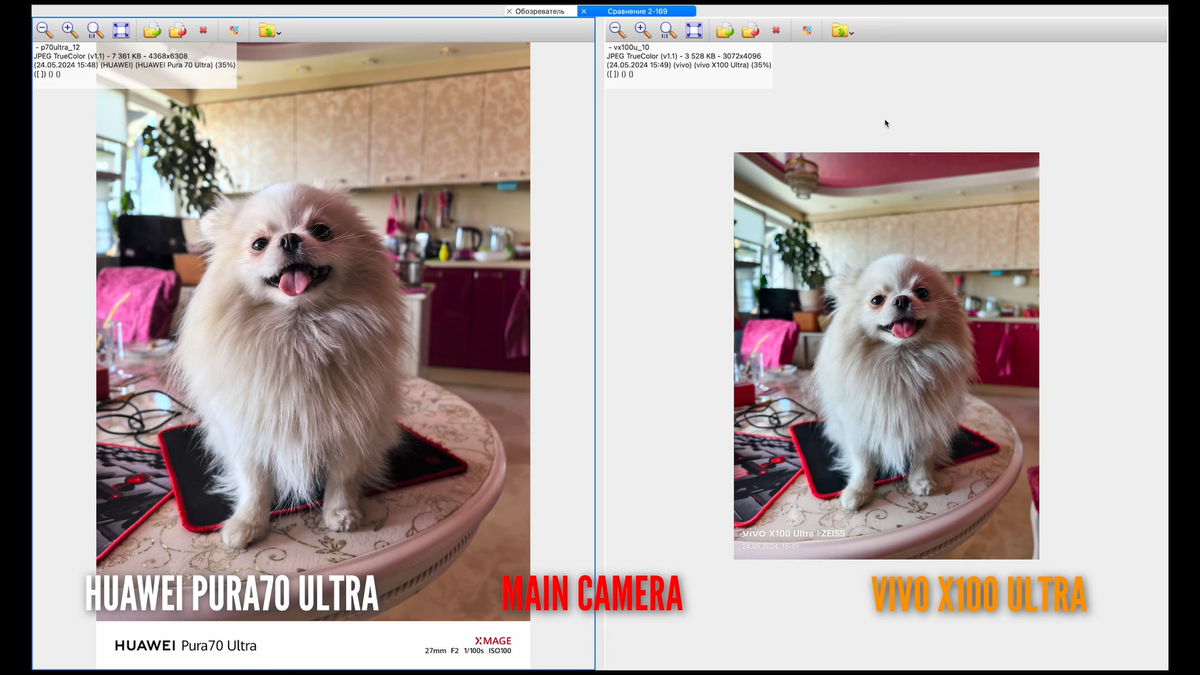Click the file name vx100u_10
Screen dimensions: 1200x675
630,47
